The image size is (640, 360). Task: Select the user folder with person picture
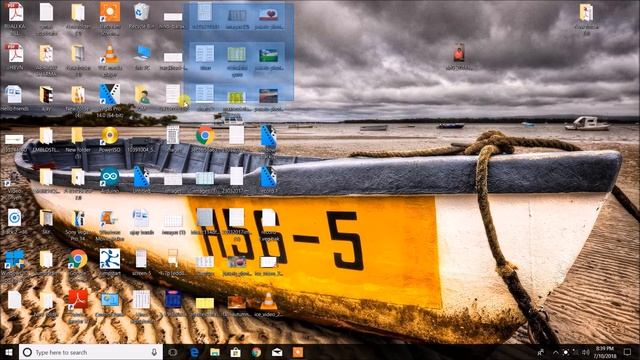[142, 97]
